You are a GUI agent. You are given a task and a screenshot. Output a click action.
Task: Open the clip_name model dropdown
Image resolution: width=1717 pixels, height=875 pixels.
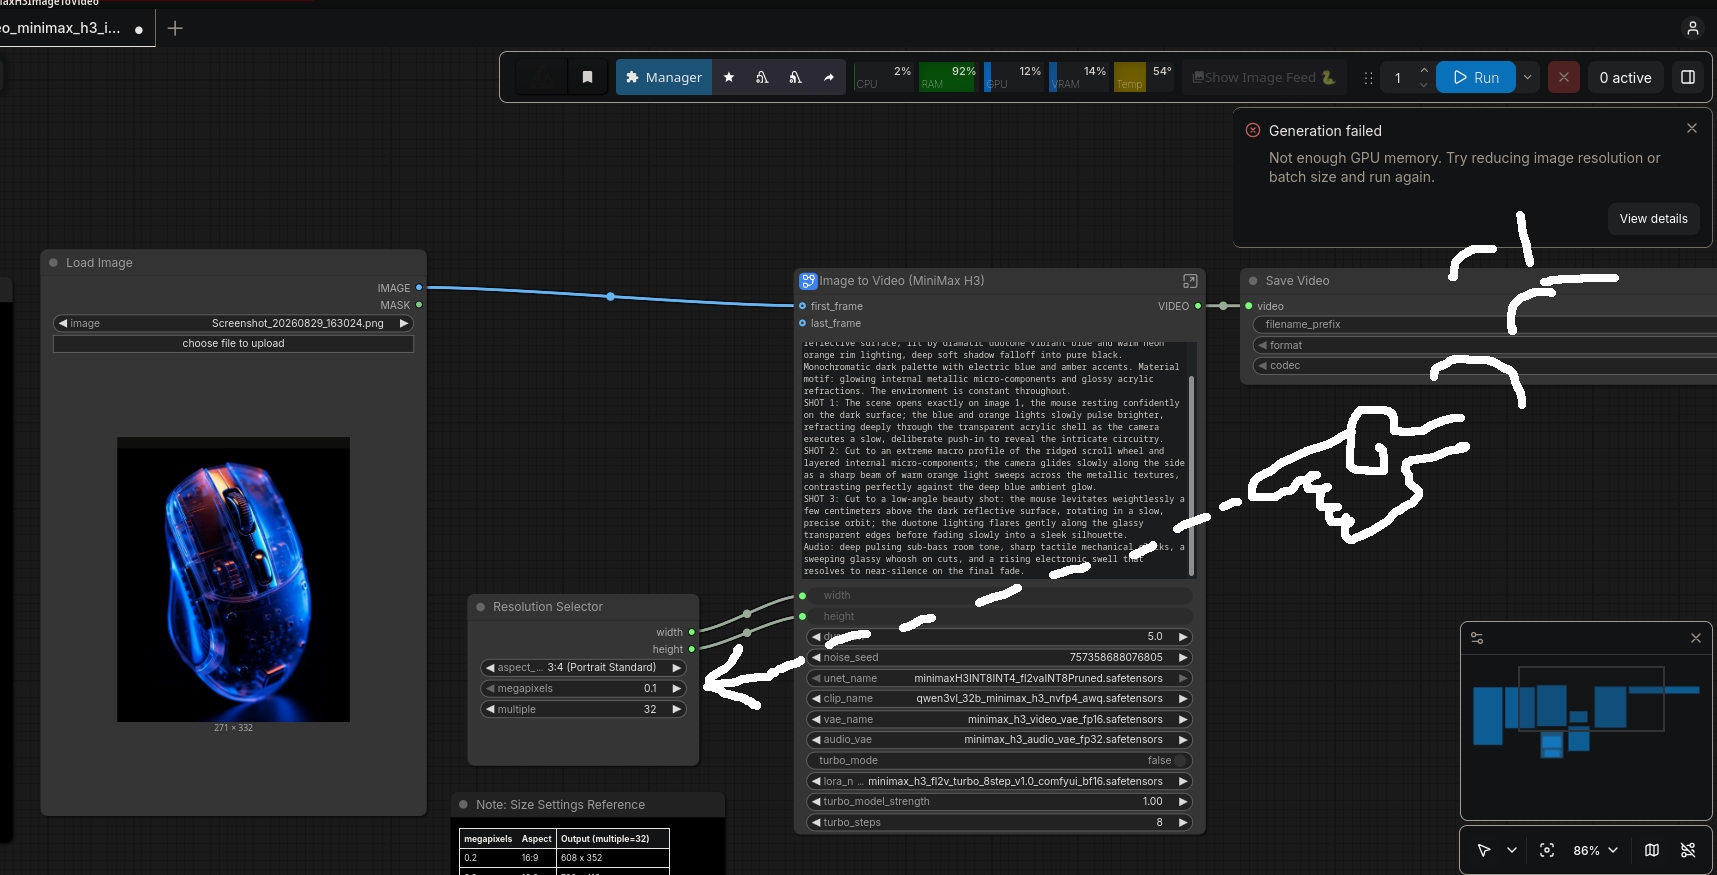pos(1000,699)
